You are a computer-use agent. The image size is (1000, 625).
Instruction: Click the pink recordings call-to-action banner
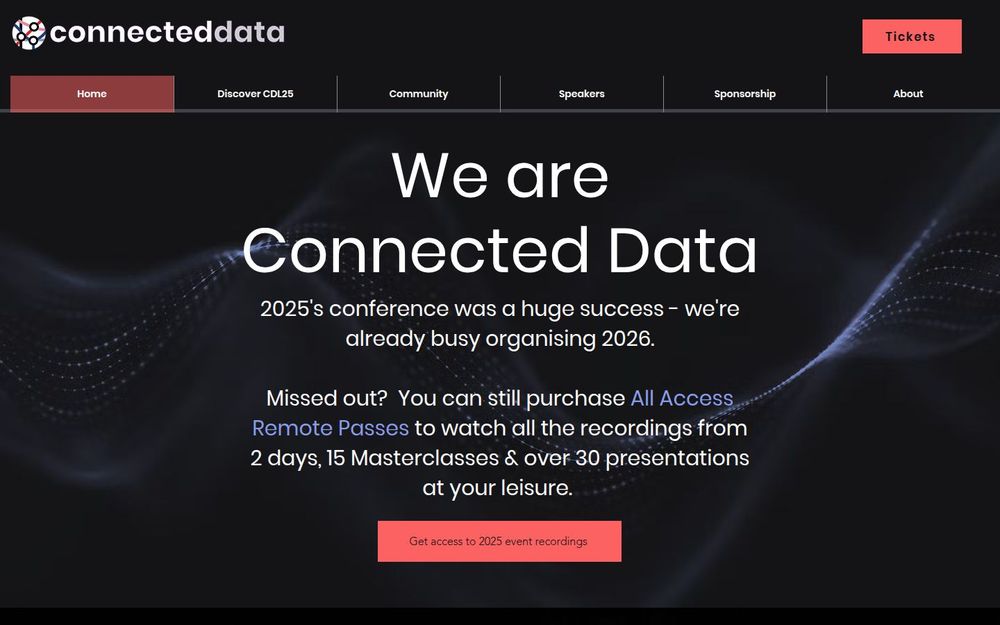[499, 540]
